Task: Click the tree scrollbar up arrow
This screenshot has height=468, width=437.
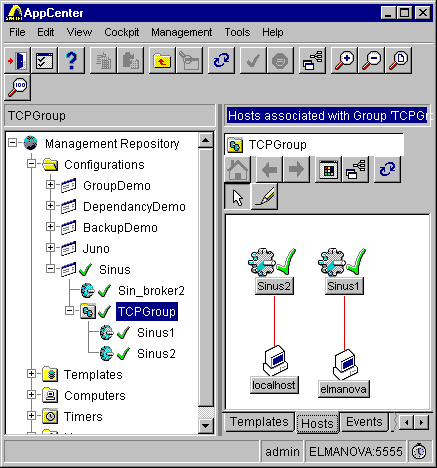Action: tap(206, 140)
